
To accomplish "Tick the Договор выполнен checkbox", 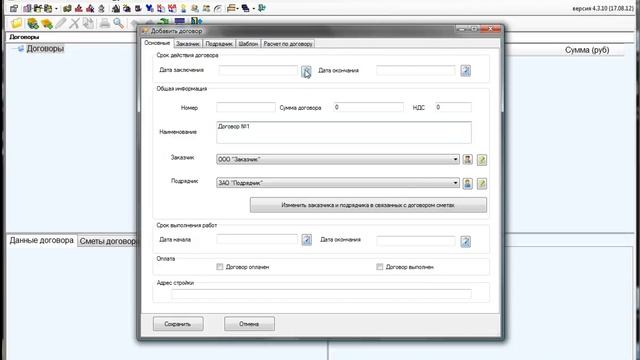I will 380,267.
